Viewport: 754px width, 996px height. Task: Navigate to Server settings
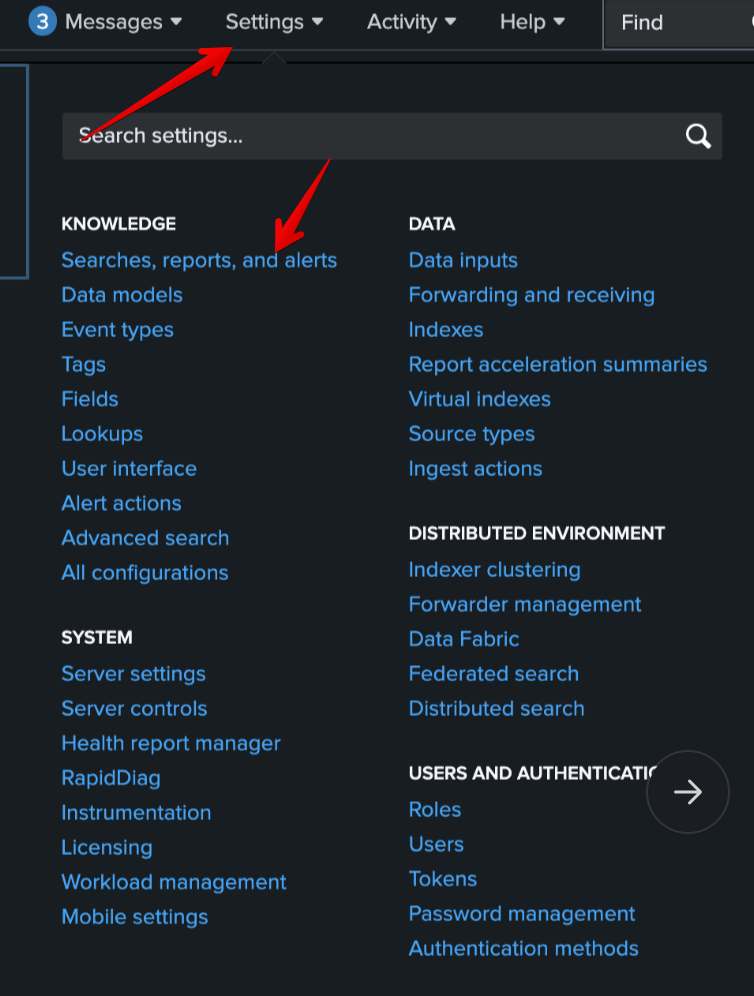133,674
